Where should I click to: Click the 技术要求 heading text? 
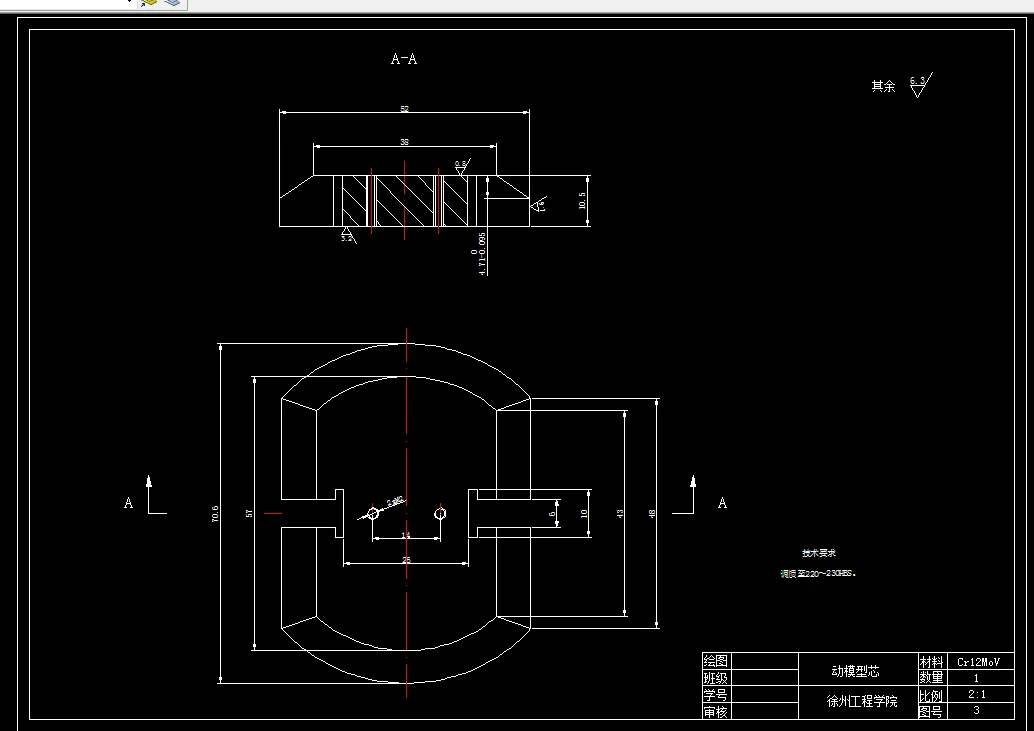[x=819, y=553]
